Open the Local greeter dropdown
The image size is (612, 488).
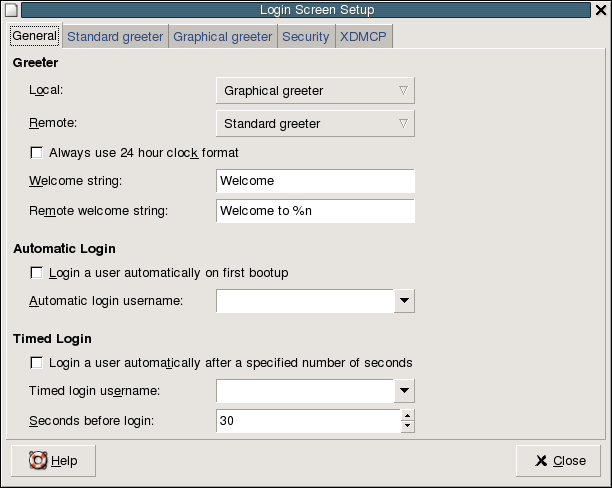[315, 91]
